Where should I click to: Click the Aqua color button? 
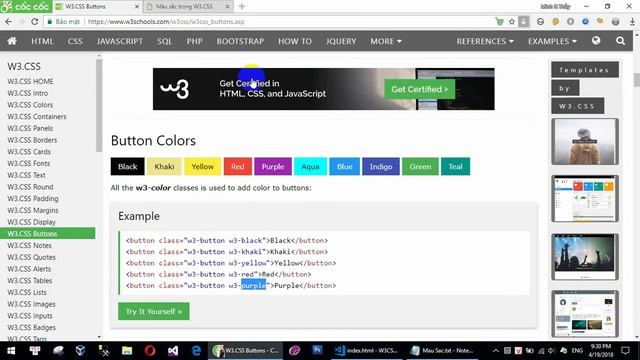click(x=310, y=167)
